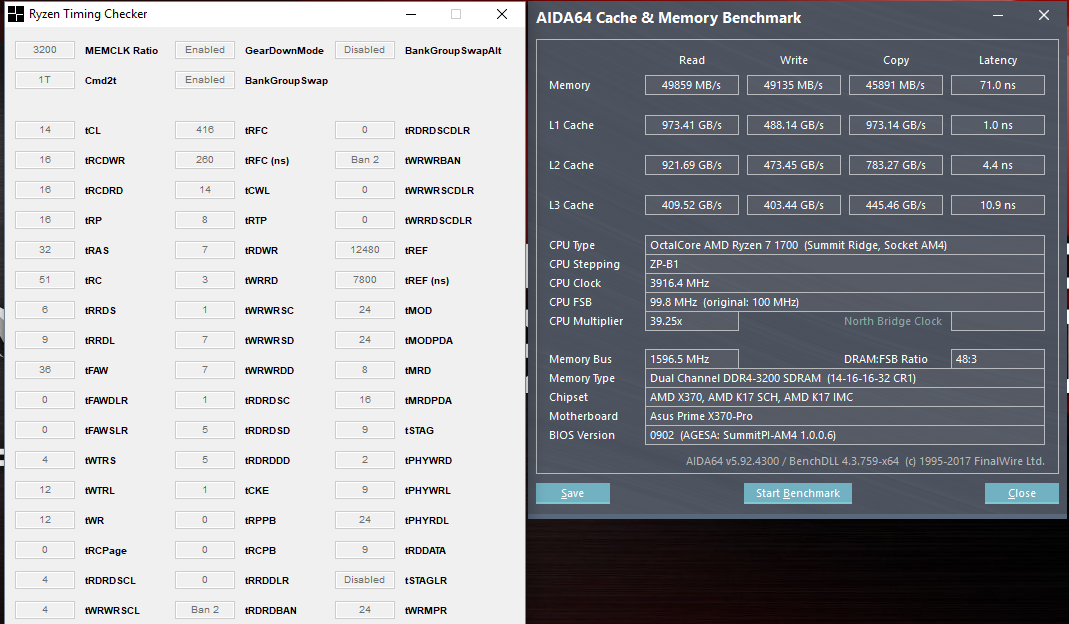
Task: Click the BankGroupSwapAlt Disabled value box
Action: click(365, 50)
